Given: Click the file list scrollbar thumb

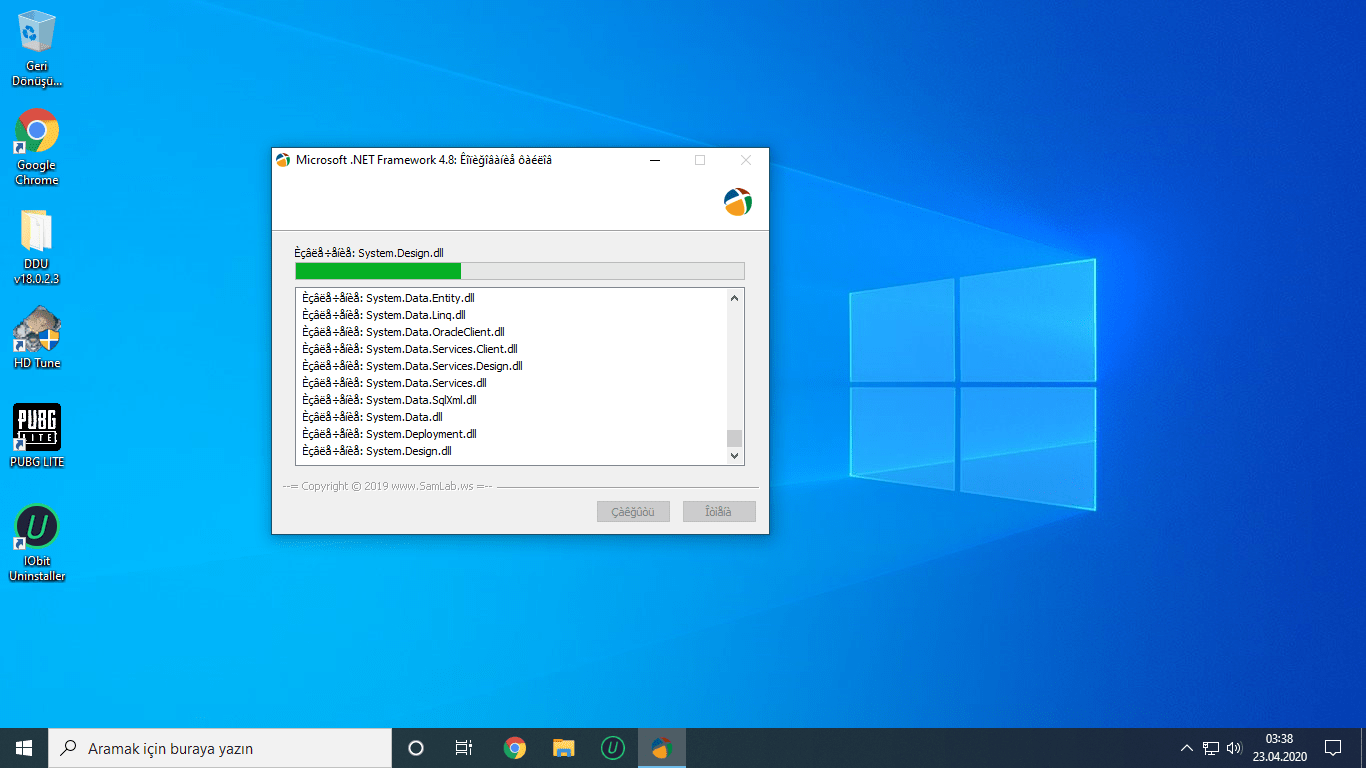Looking at the screenshot, I should click(x=735, y=438).
